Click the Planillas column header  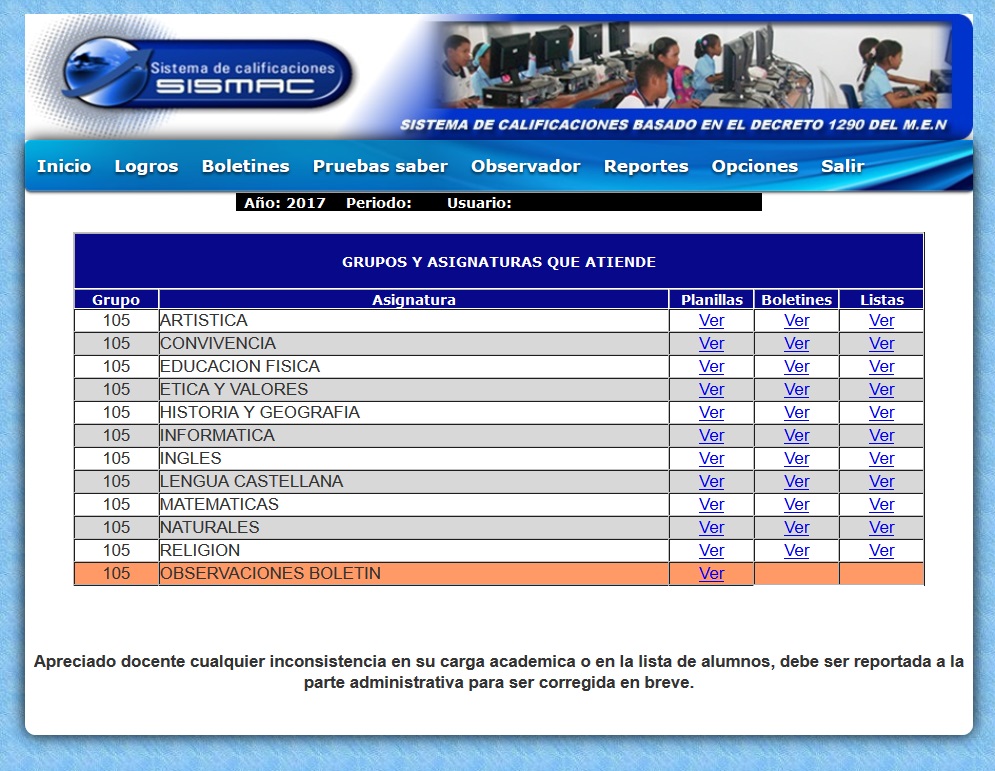712,300
